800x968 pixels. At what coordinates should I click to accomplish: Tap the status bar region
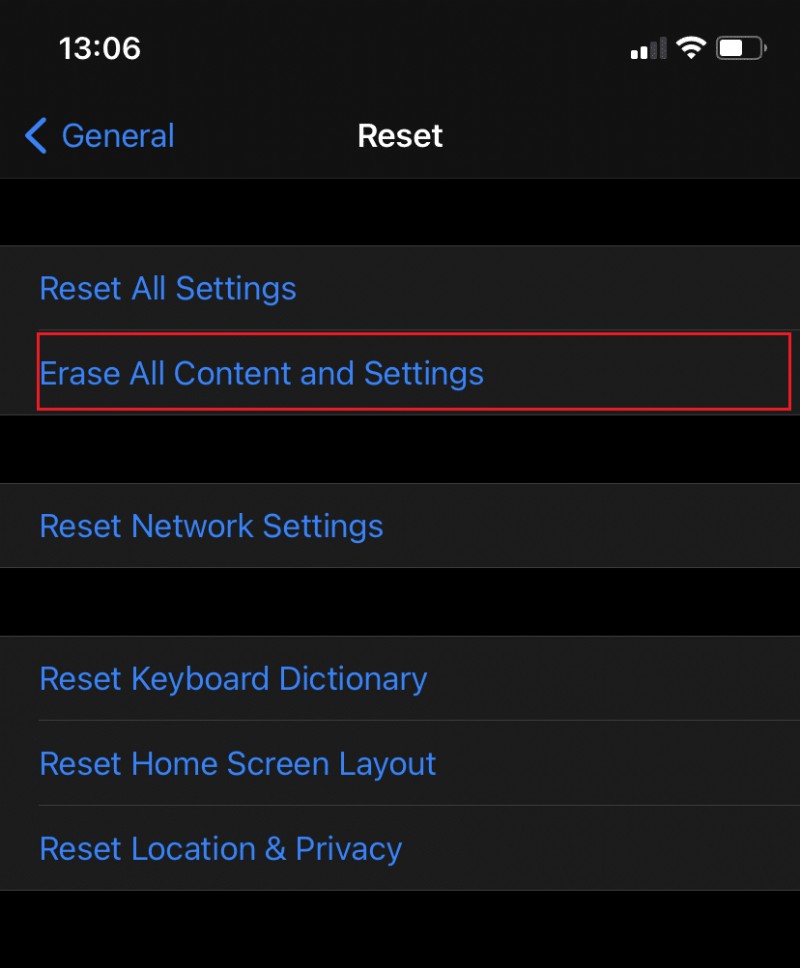click(x=400, y=46)
